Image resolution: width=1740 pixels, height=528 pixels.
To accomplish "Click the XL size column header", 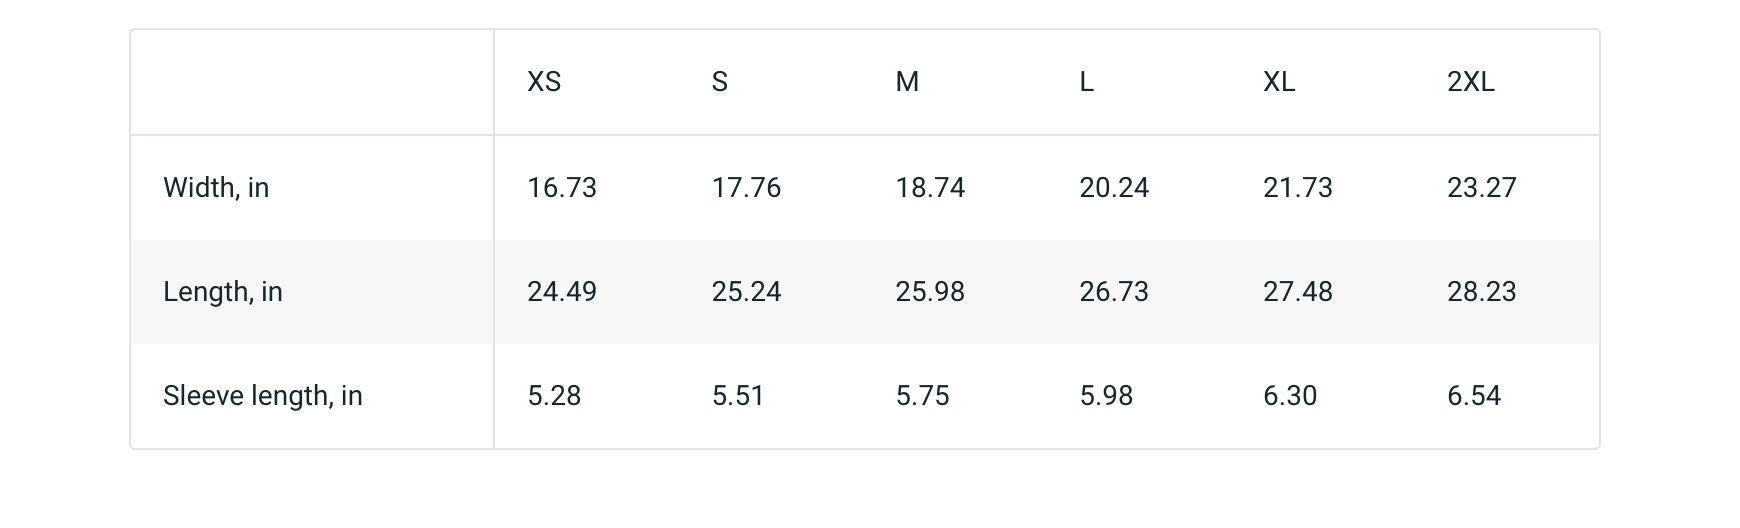I will coord(1279,82).
